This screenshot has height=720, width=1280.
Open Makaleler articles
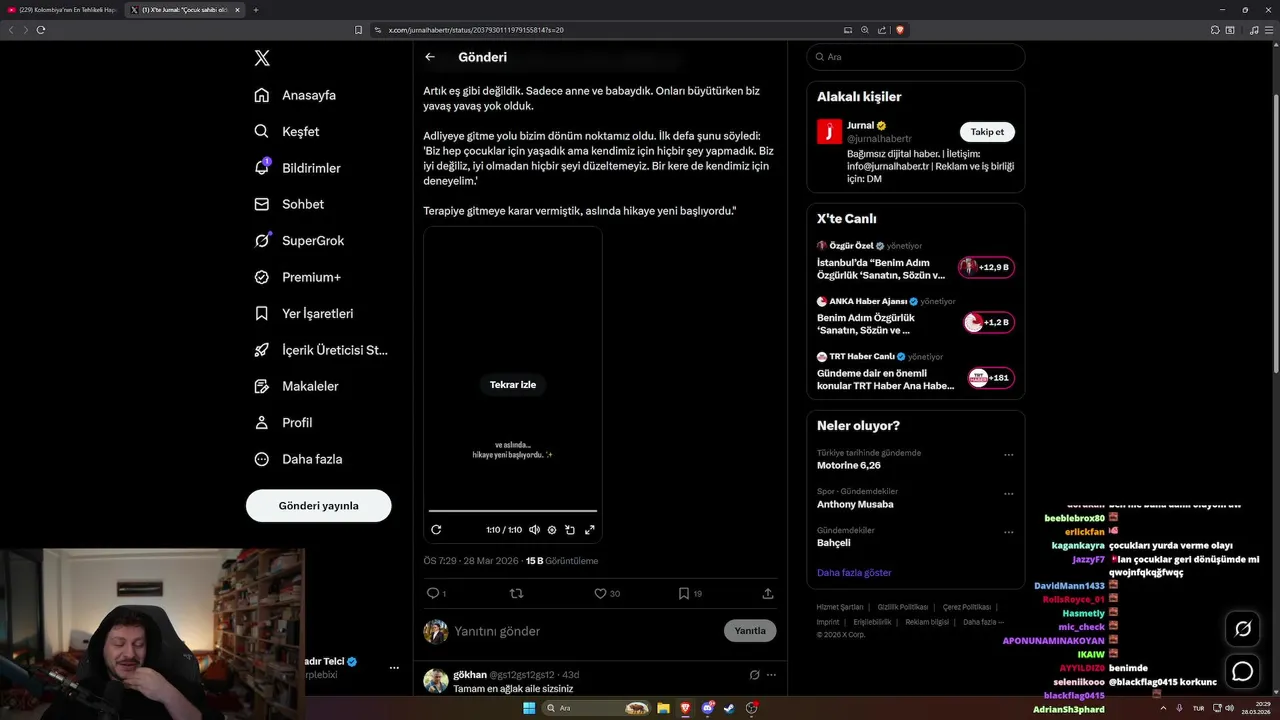pos(296,386)
